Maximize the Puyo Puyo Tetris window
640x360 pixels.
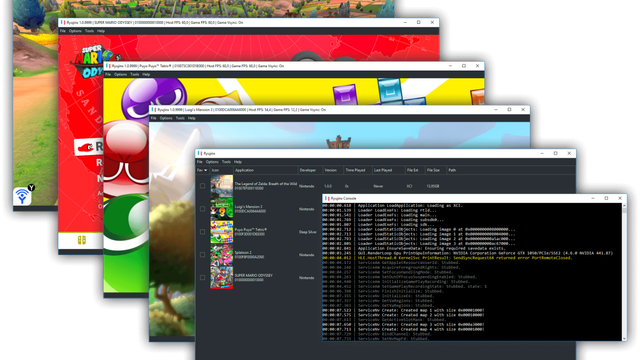(x=464, y=66)
